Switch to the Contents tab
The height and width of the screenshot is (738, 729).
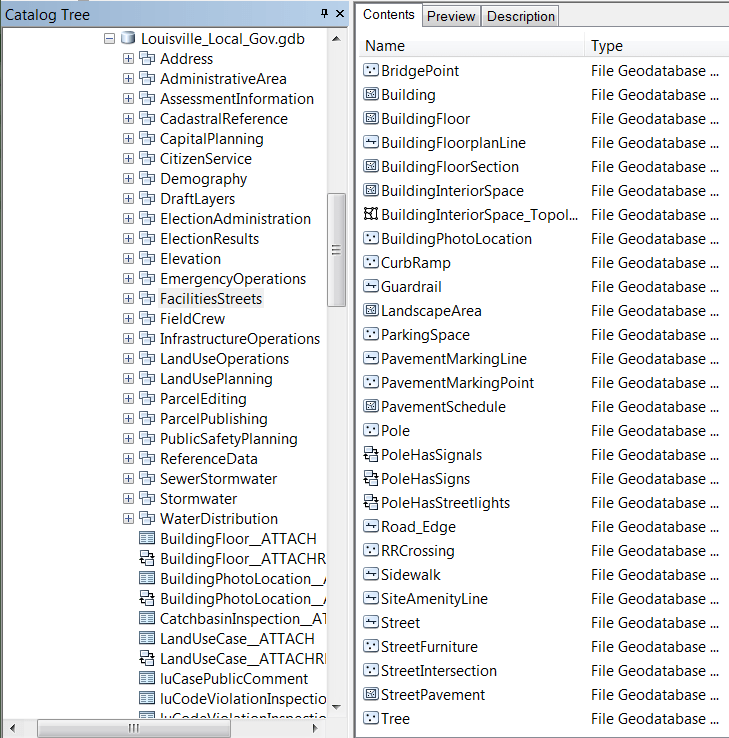(389, 15)
